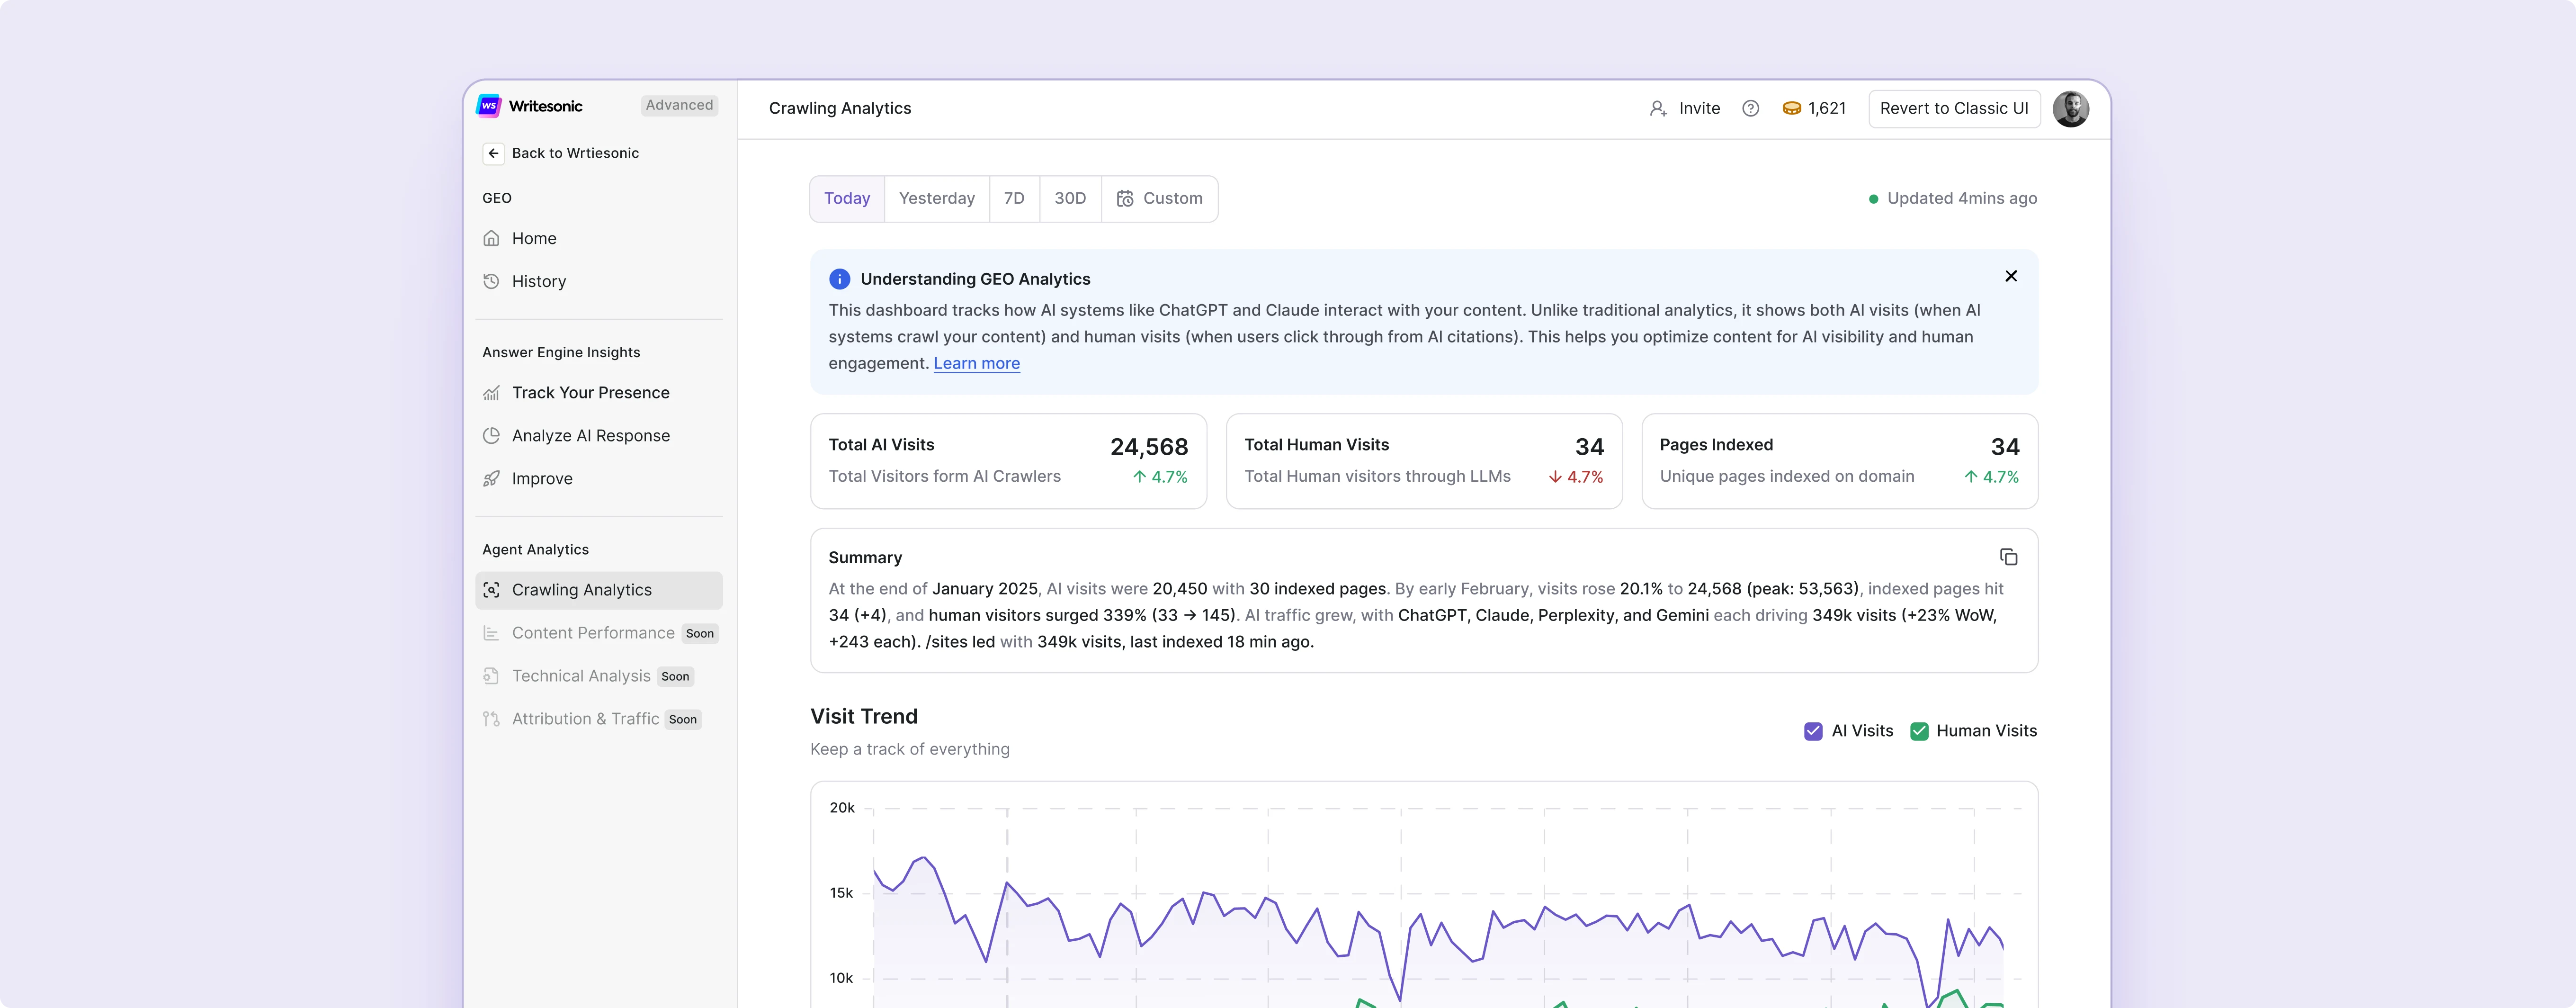The height and width of the screenshot is (1008, 2576).
Task: Click Revert to Classic UI button
Action: tap(1953, 108)
